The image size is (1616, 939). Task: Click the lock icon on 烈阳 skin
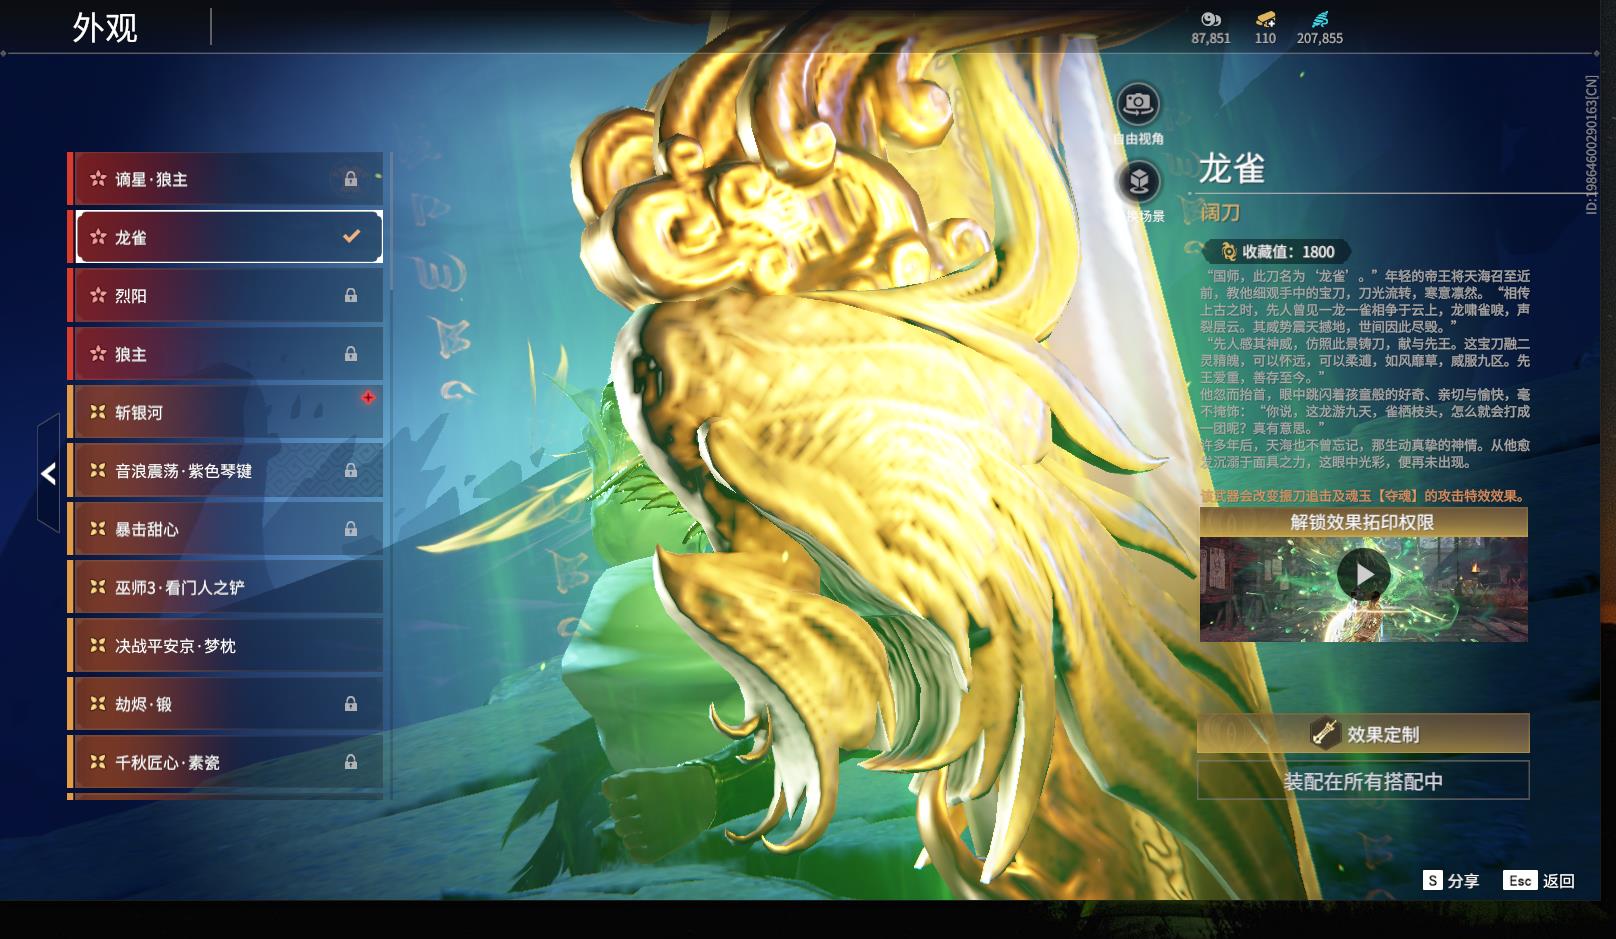tap(351, 295)
